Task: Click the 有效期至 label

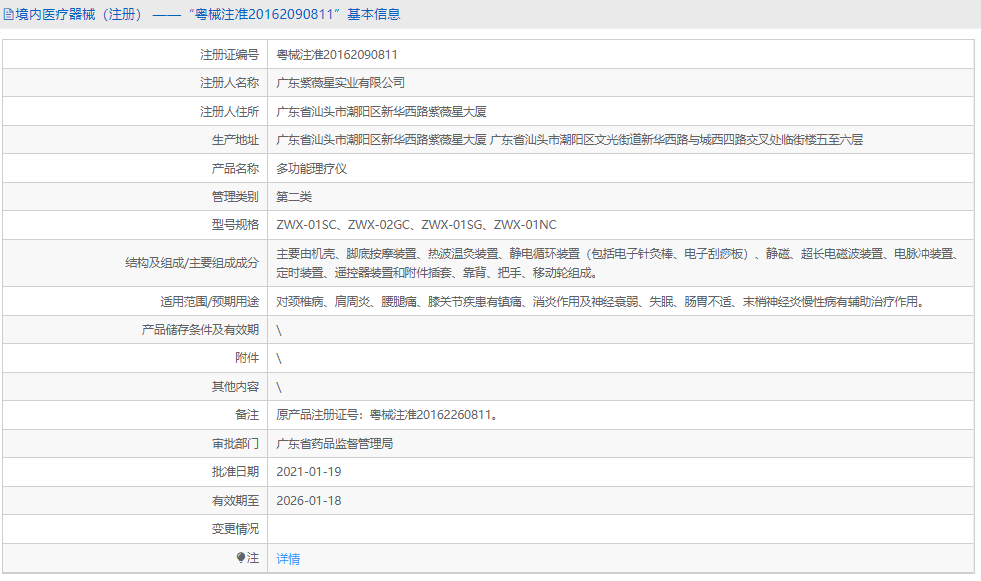Action: click(x=235, y=501)
